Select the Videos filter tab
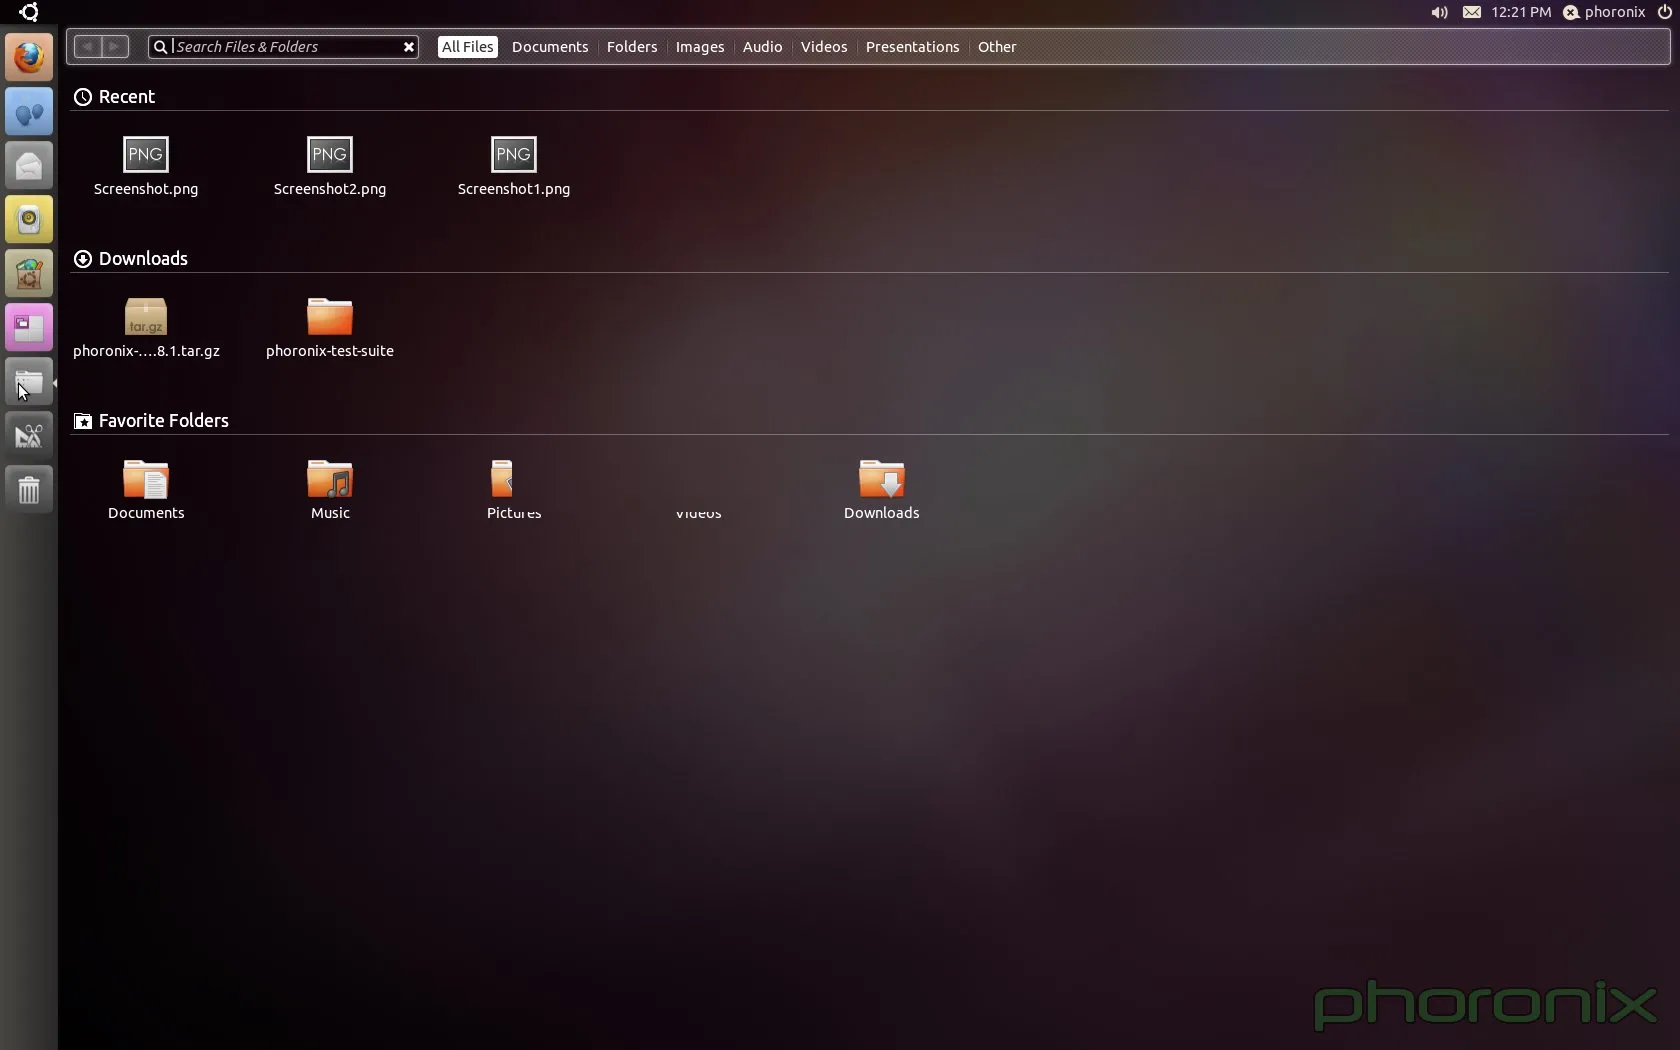The image size is (1680, 1050). click(824, 47)
